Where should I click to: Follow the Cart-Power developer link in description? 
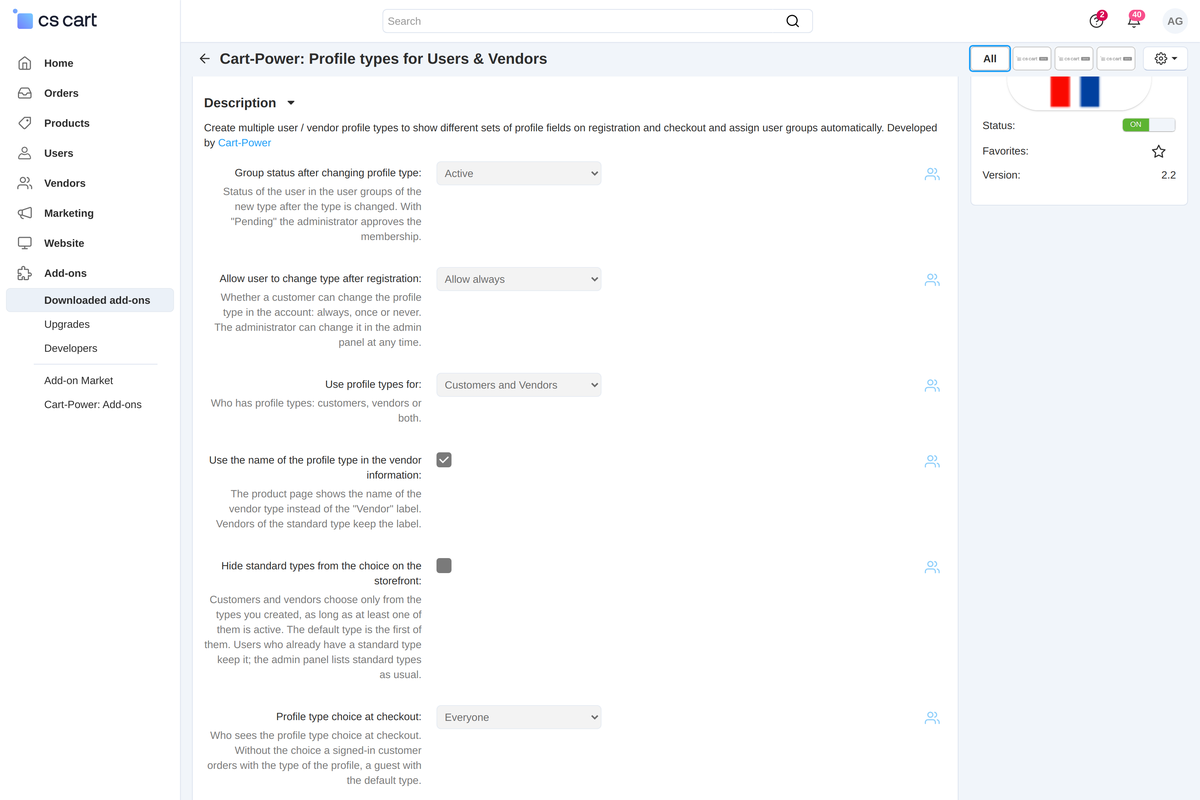point(244,143)
